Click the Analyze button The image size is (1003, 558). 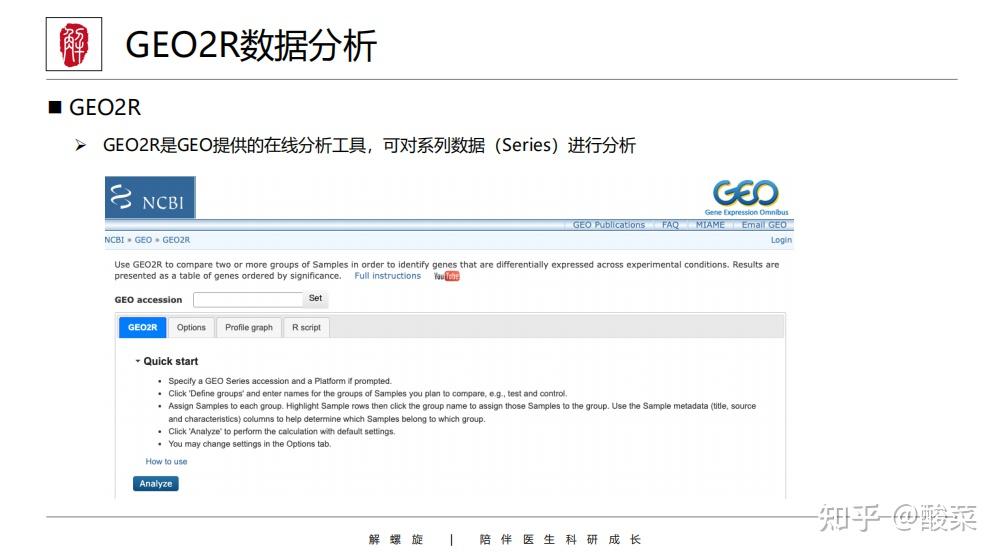click(155, 484)
